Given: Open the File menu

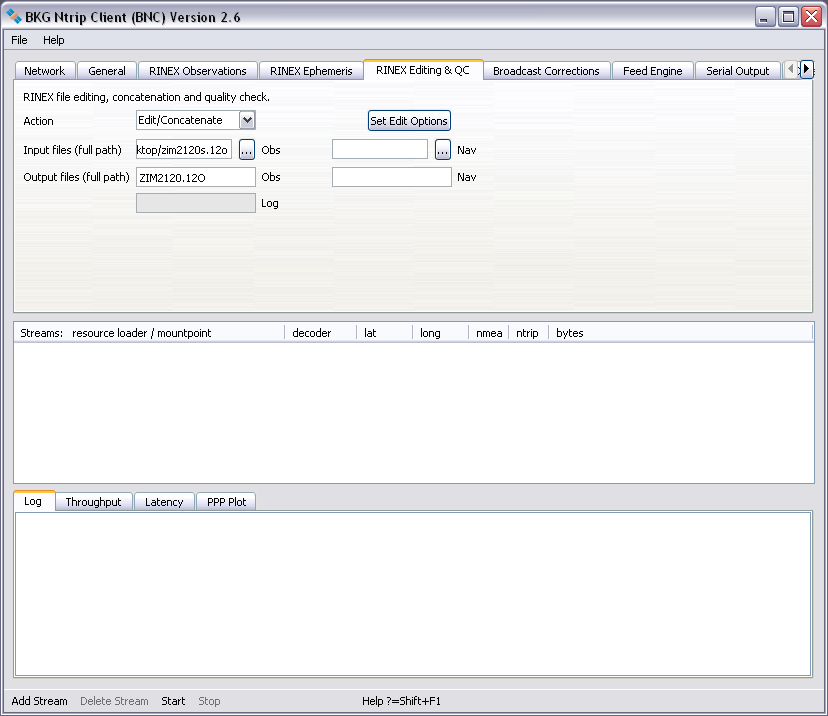Looking at the screenshot, I should [19, 40].
